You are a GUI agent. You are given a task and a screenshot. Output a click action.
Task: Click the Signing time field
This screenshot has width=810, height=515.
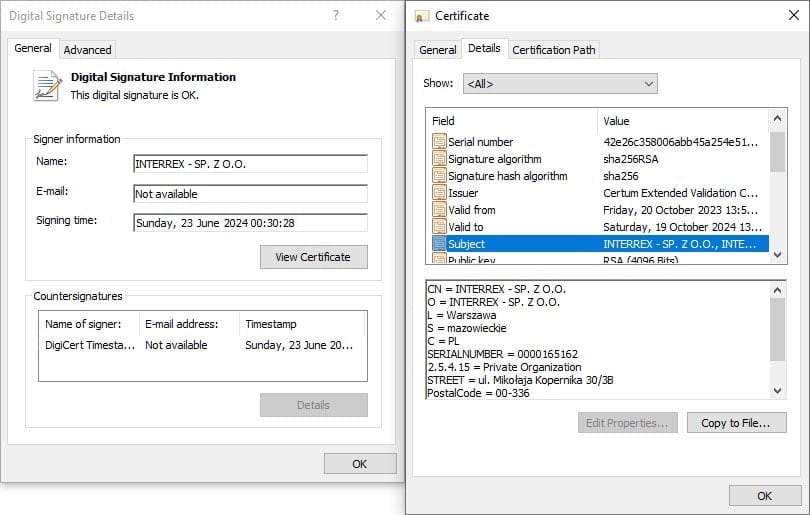pos(251,223)
